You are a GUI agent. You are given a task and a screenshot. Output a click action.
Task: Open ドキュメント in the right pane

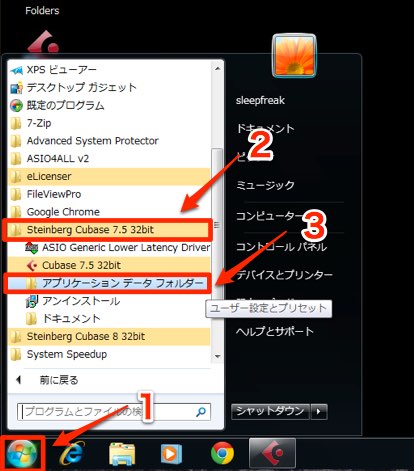[265, 128]
